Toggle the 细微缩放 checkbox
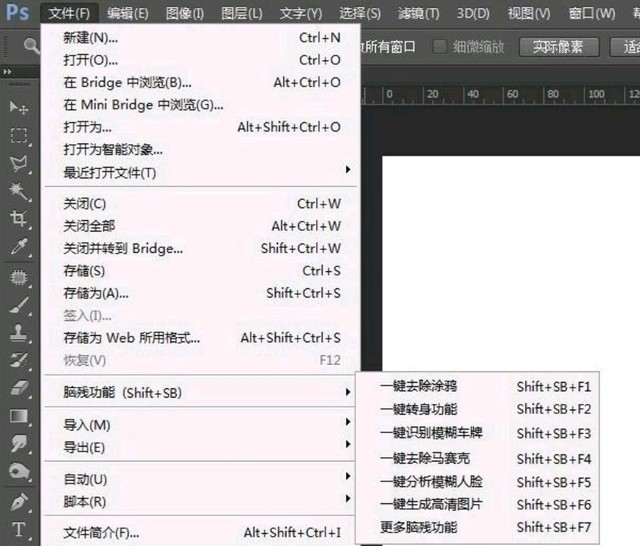 [x=439, y=47]
